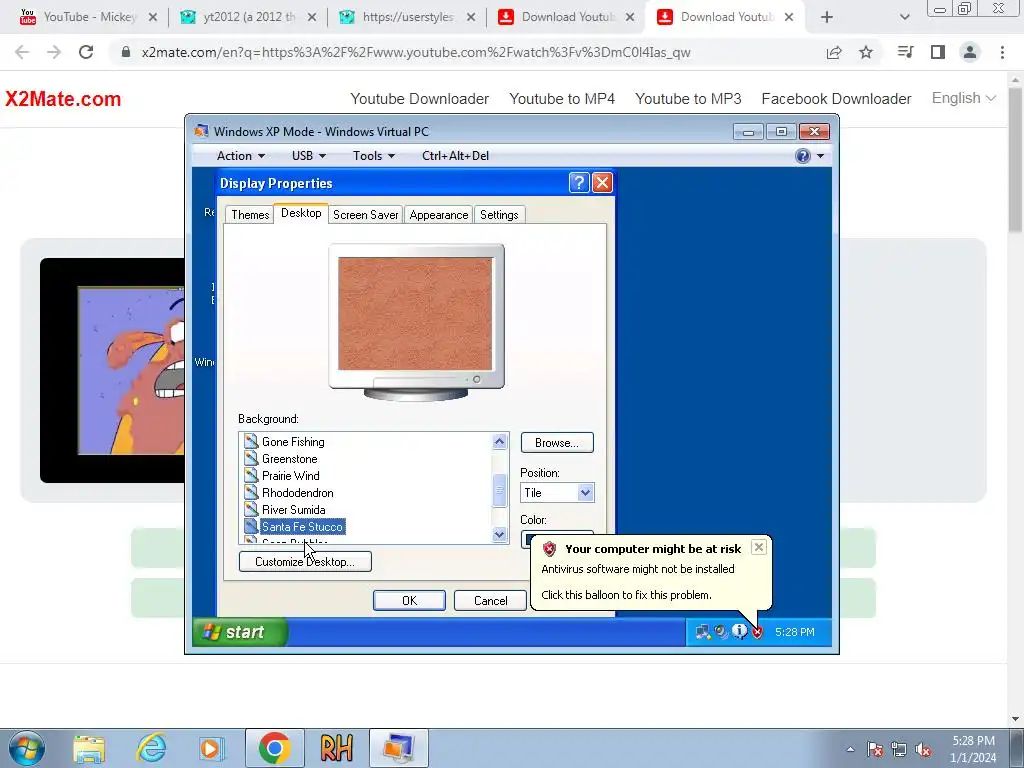Open the tab search chevron
Screen dimensions: 1024x768
(x=904, y=17)
